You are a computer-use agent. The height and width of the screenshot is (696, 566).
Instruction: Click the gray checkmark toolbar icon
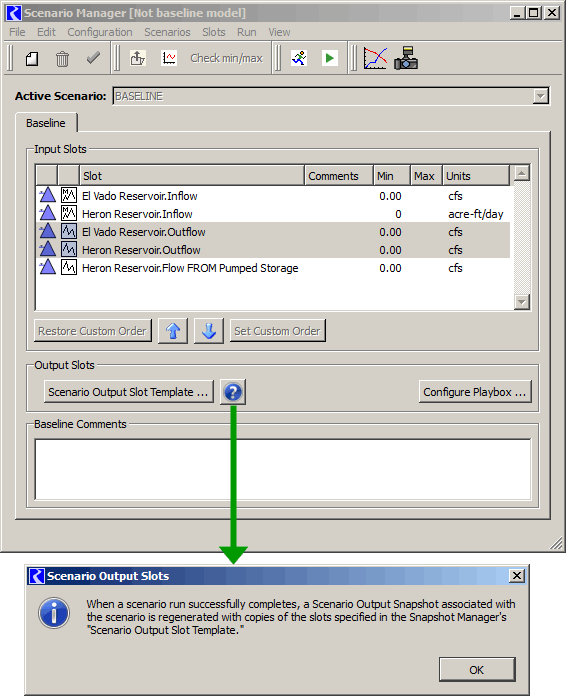(93, 58)
